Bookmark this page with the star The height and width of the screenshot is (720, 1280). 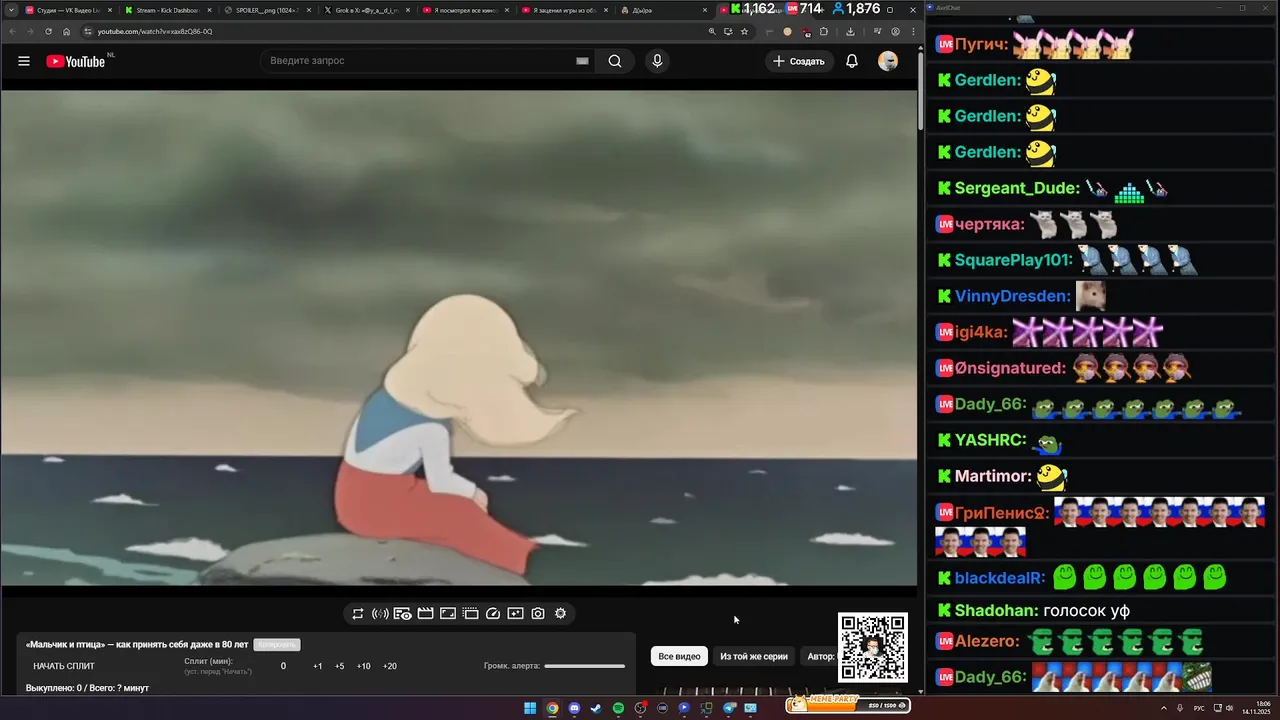pos(744,31)
